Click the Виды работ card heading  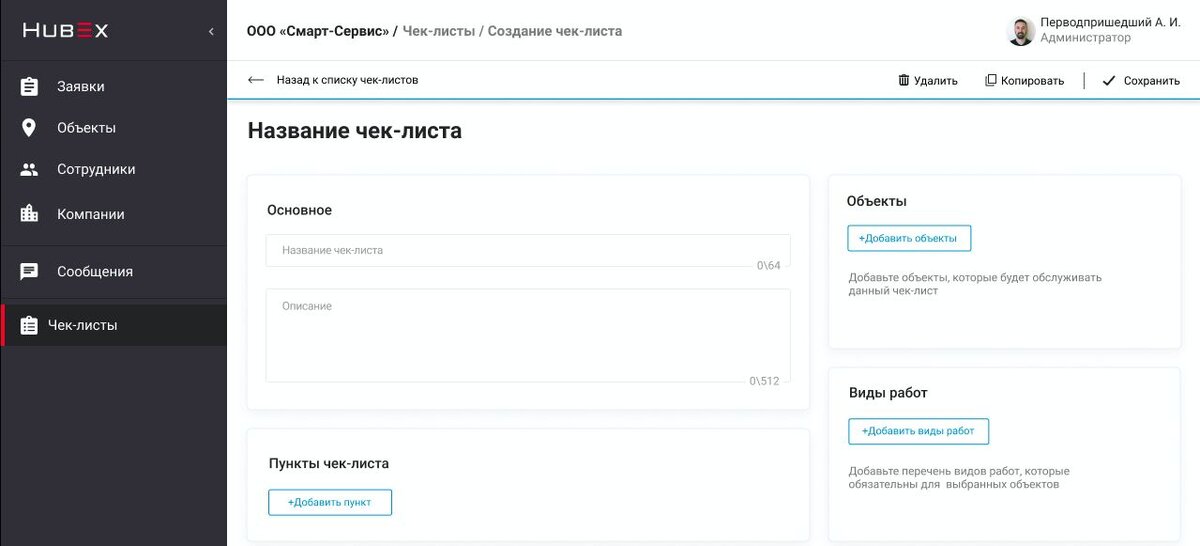(x=889, y=393)
